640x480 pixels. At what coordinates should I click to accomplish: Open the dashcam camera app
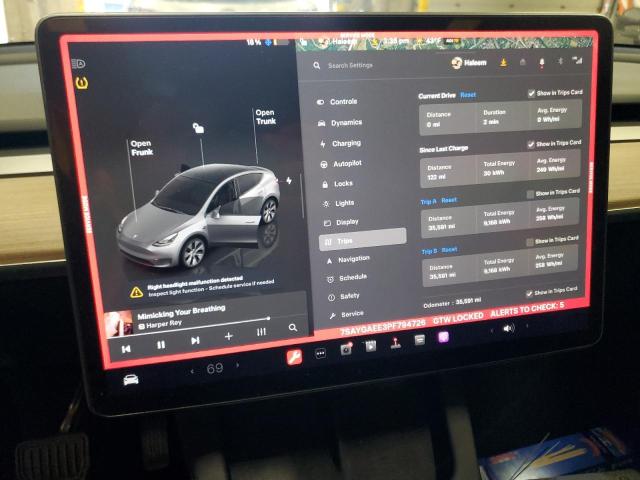coord(346,349)
